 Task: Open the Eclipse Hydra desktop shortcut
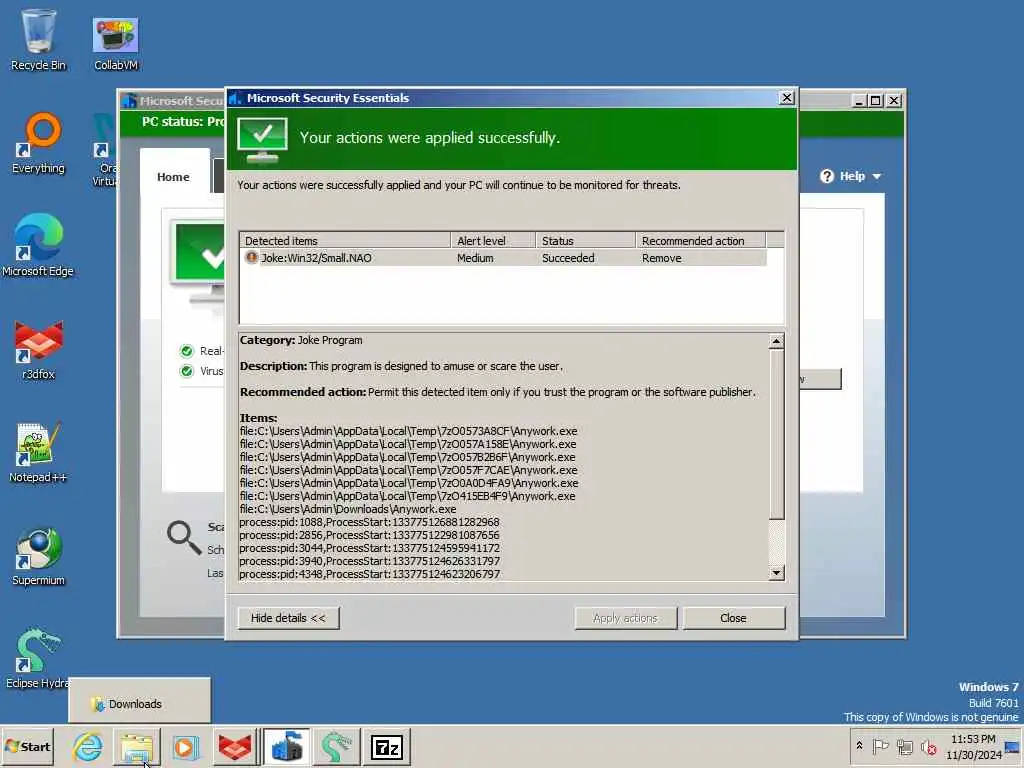click(38, 658)
